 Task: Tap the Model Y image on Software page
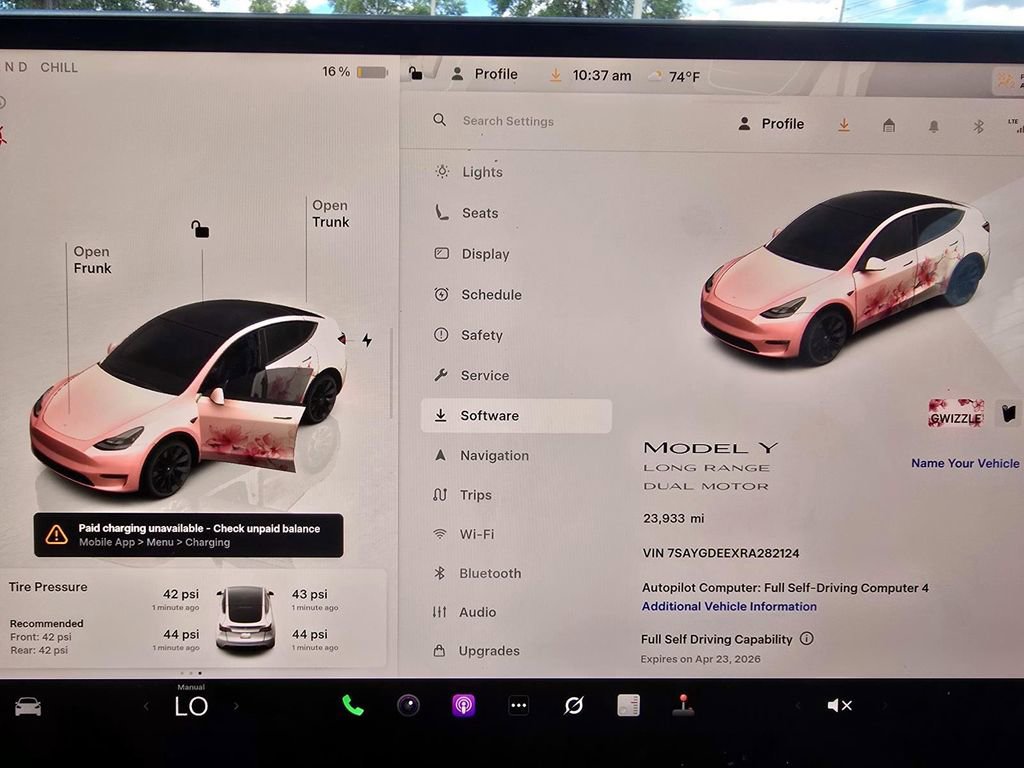pos(844,277)
